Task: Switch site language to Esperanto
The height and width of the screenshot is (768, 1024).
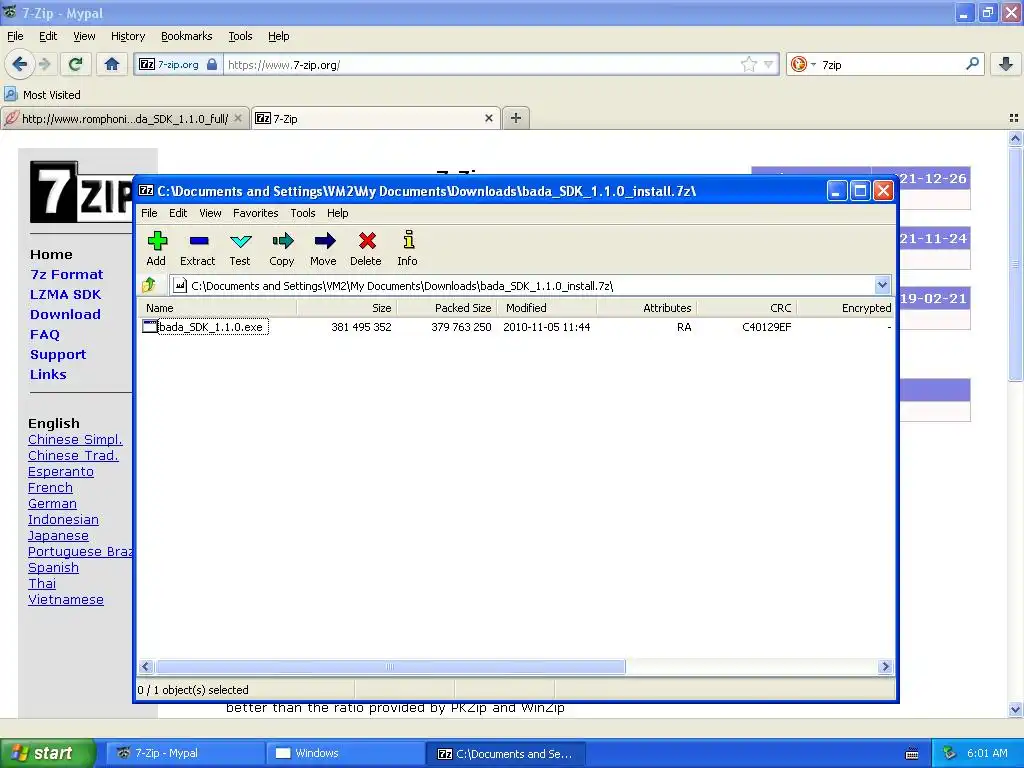Action: [x=61, y=472]
